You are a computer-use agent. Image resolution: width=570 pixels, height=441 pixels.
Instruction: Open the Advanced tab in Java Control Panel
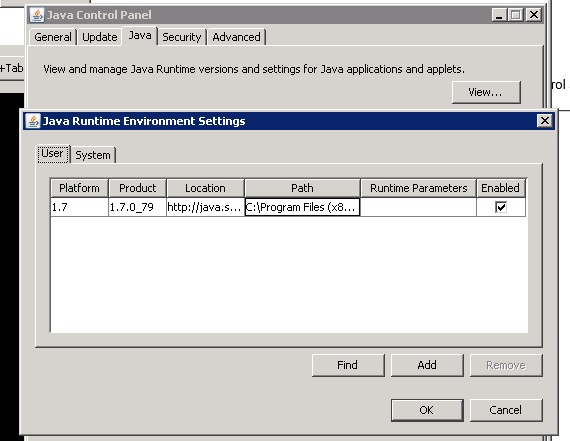236,37
